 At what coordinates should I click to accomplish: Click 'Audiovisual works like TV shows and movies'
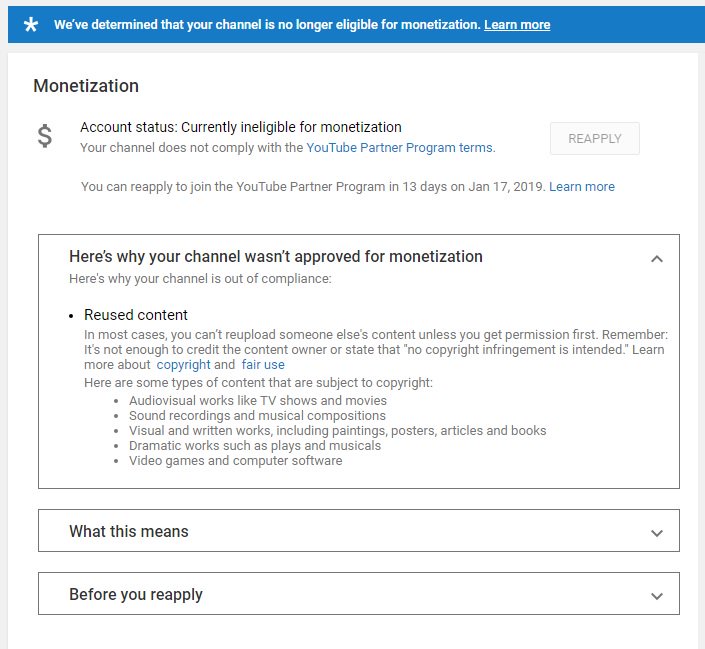click(258, 400)
